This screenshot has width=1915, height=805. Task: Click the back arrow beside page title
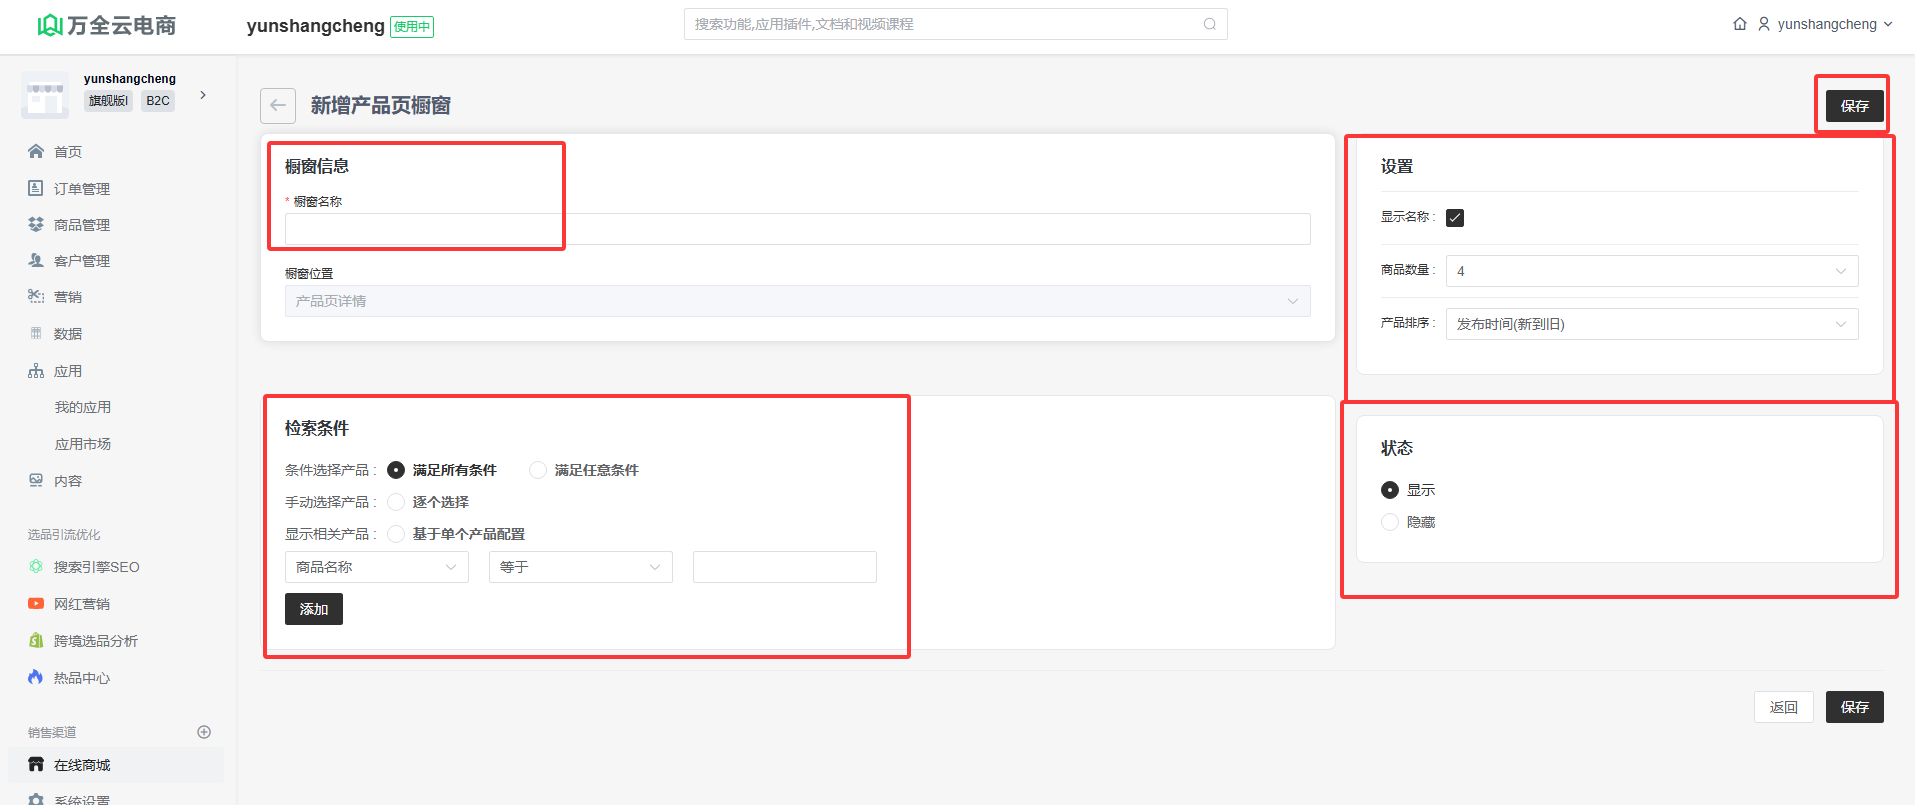pyautogui.click(x=278, y=105)
